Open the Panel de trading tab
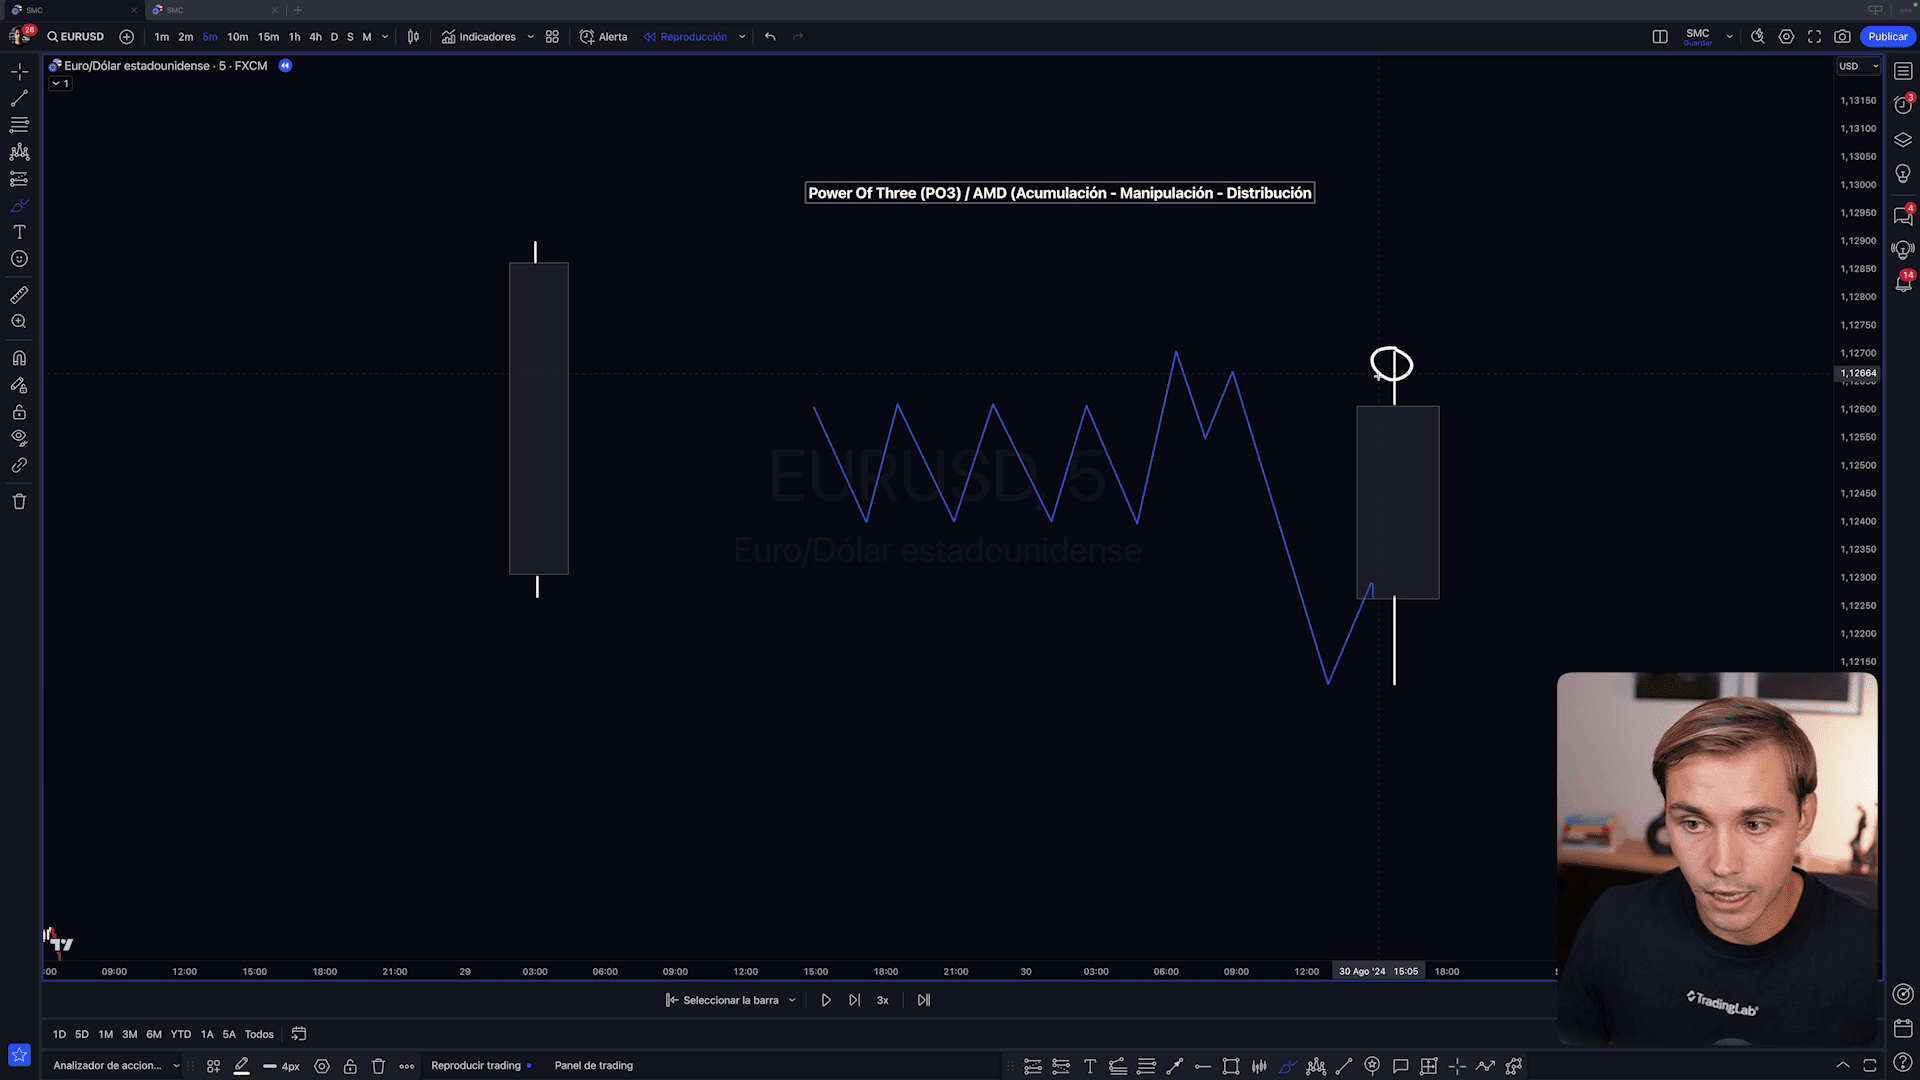The height and width of the screenshot is (1080, 1920). pos(594,1066)
